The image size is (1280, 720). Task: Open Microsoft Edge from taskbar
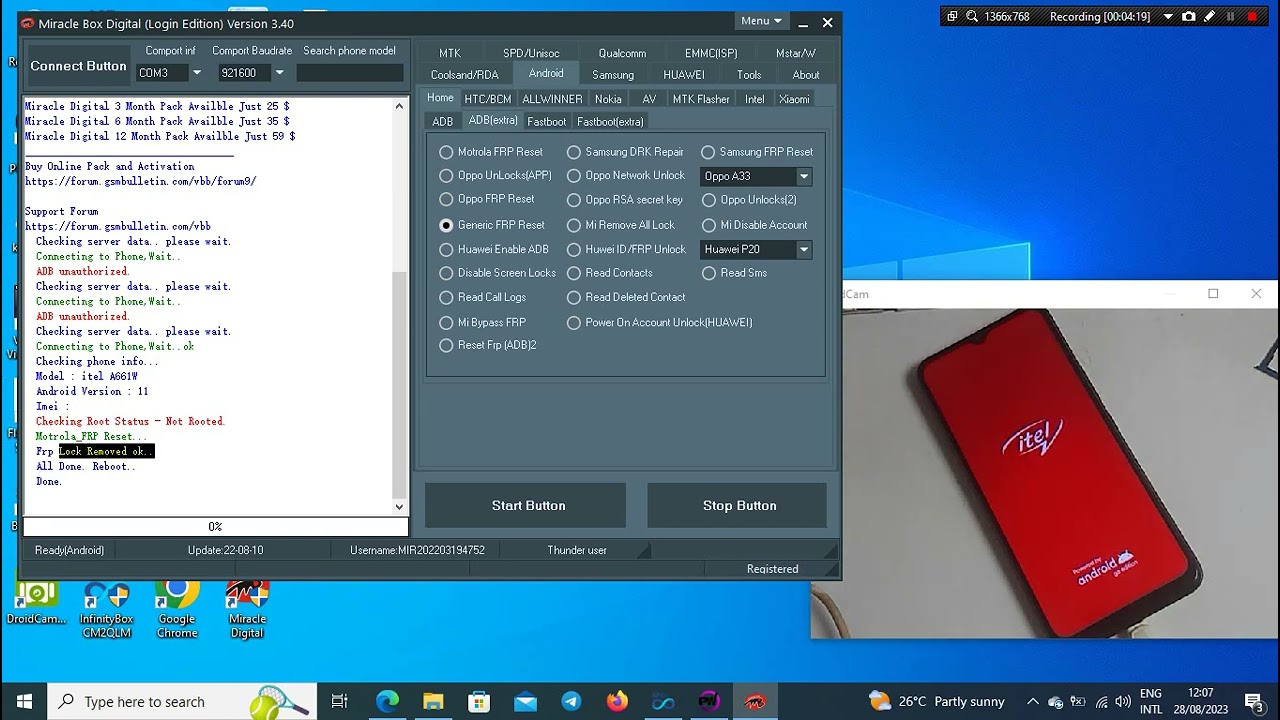[x=387, y=701]
